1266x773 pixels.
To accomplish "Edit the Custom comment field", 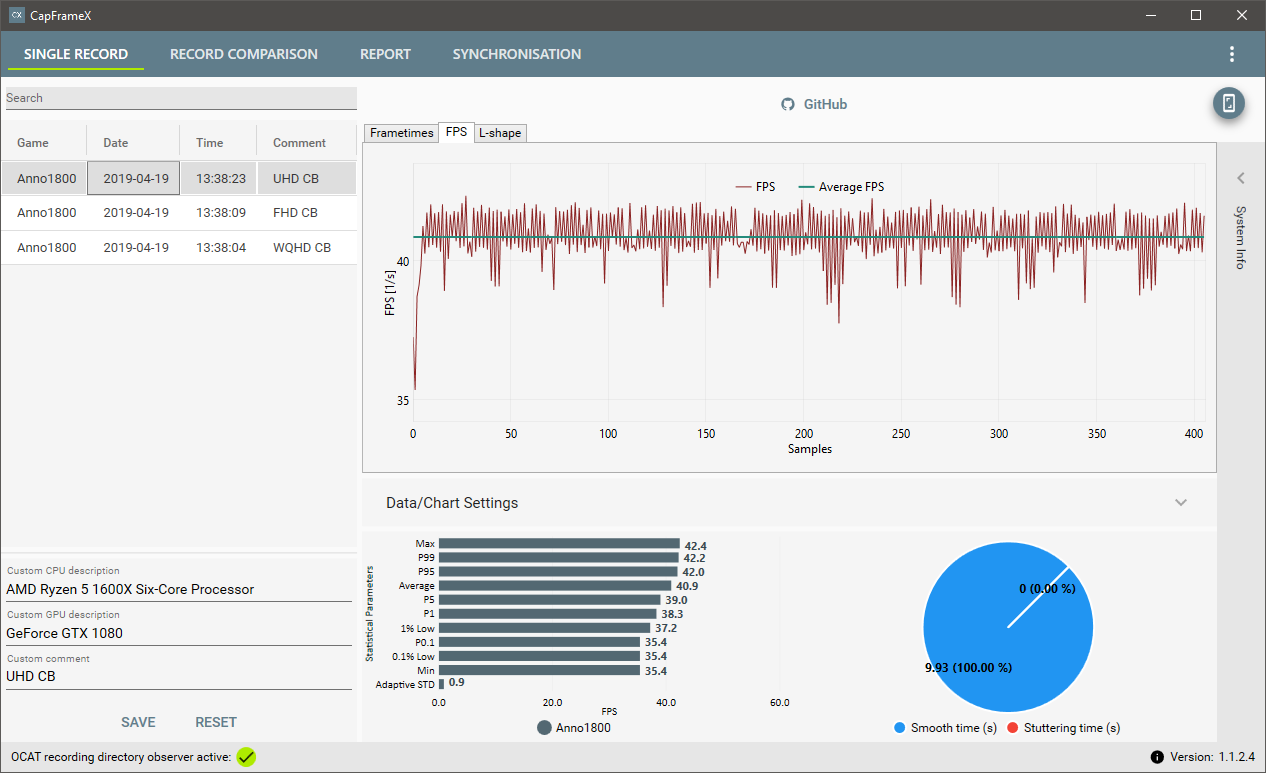I will pyautogui.click(x=179, y=676).
